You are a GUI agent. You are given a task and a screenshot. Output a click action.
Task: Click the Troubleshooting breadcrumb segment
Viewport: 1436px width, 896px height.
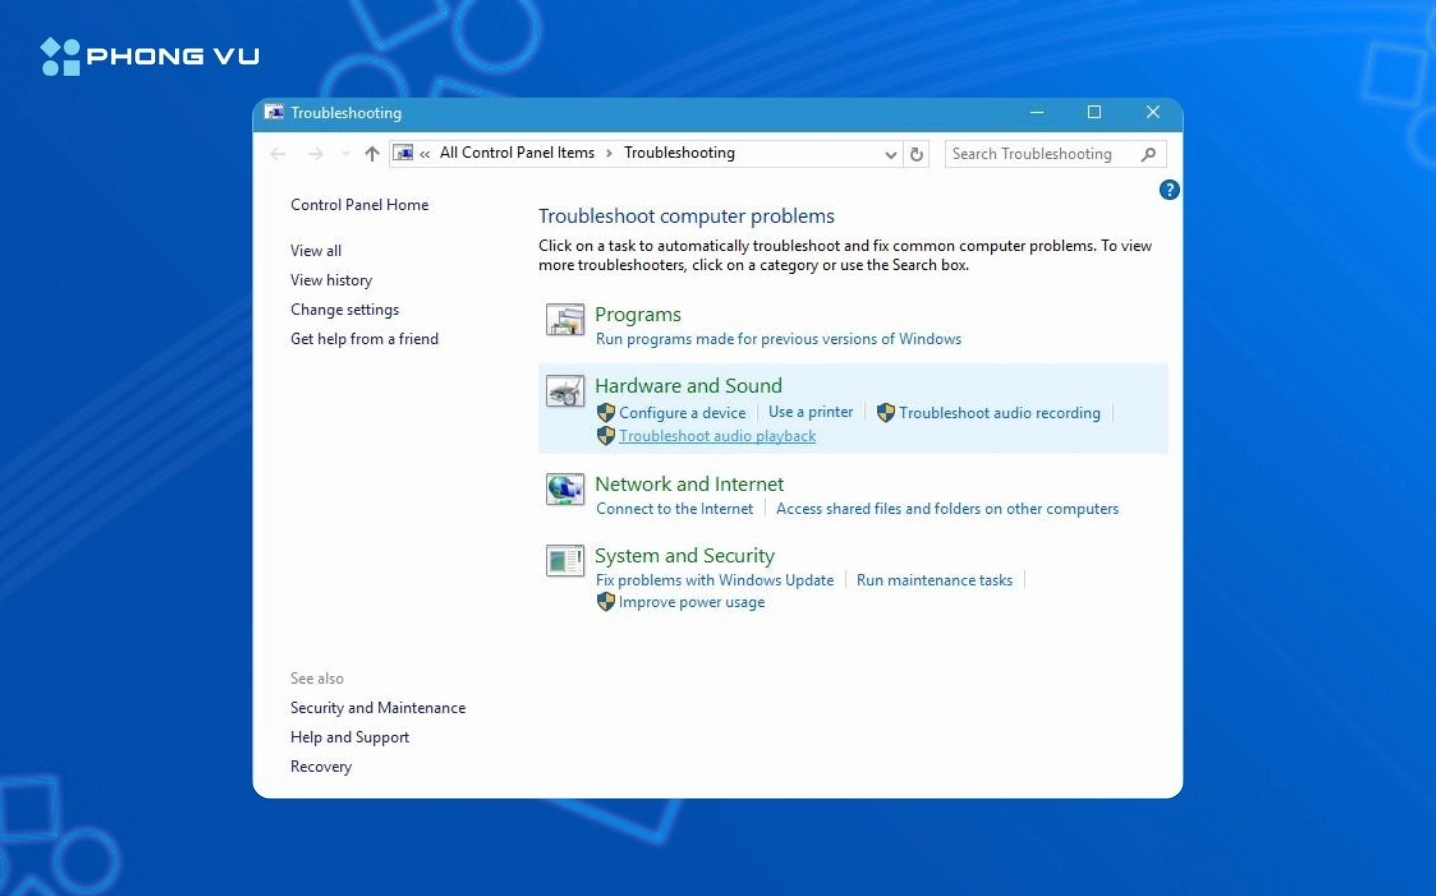tap(680, 153)
